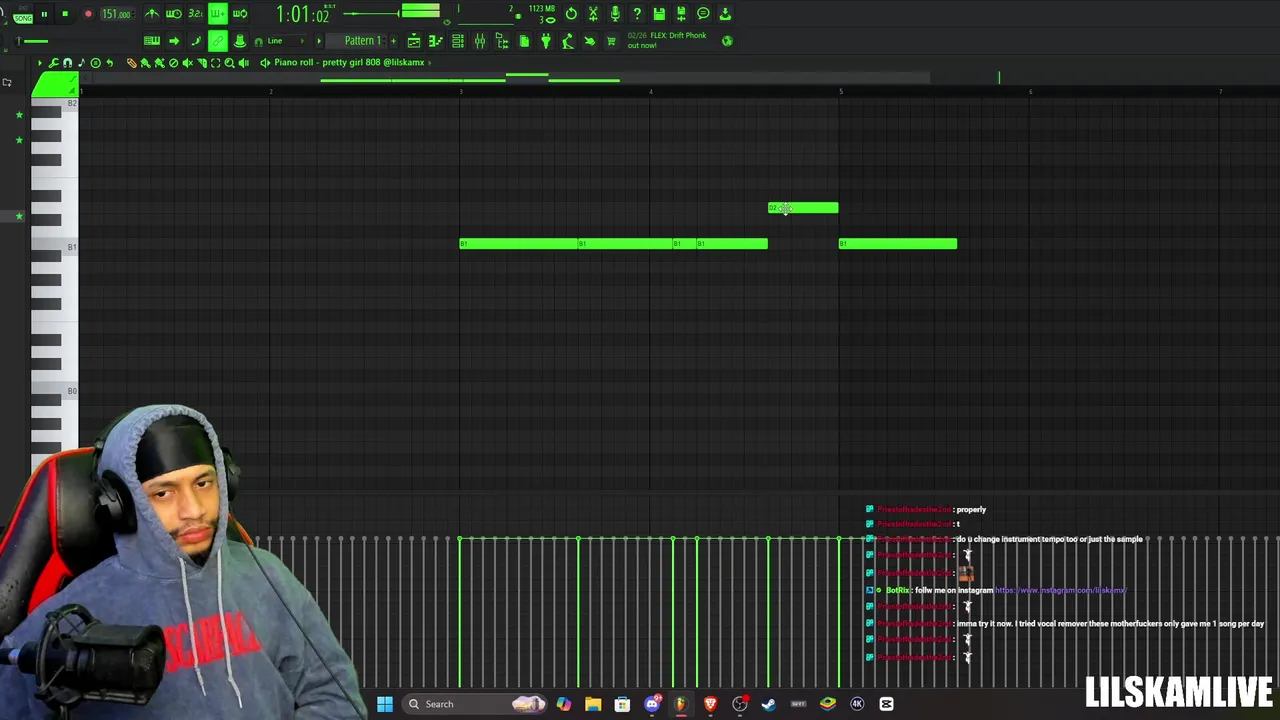The height and width of the screenshot is (720, 1280).
Task: Open help with the question mark icon
Action: pos(637,14)
